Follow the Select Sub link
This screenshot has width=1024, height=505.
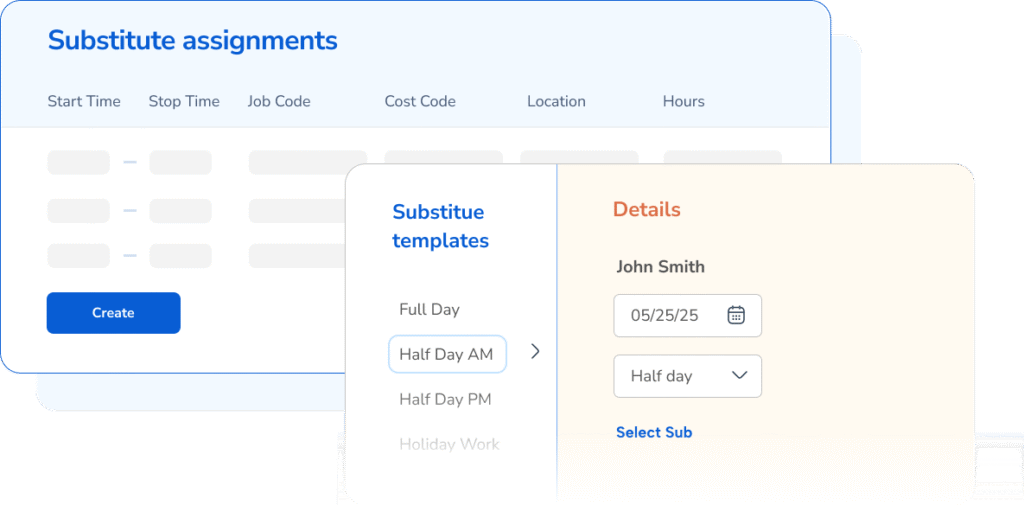(x=654, y=432)
